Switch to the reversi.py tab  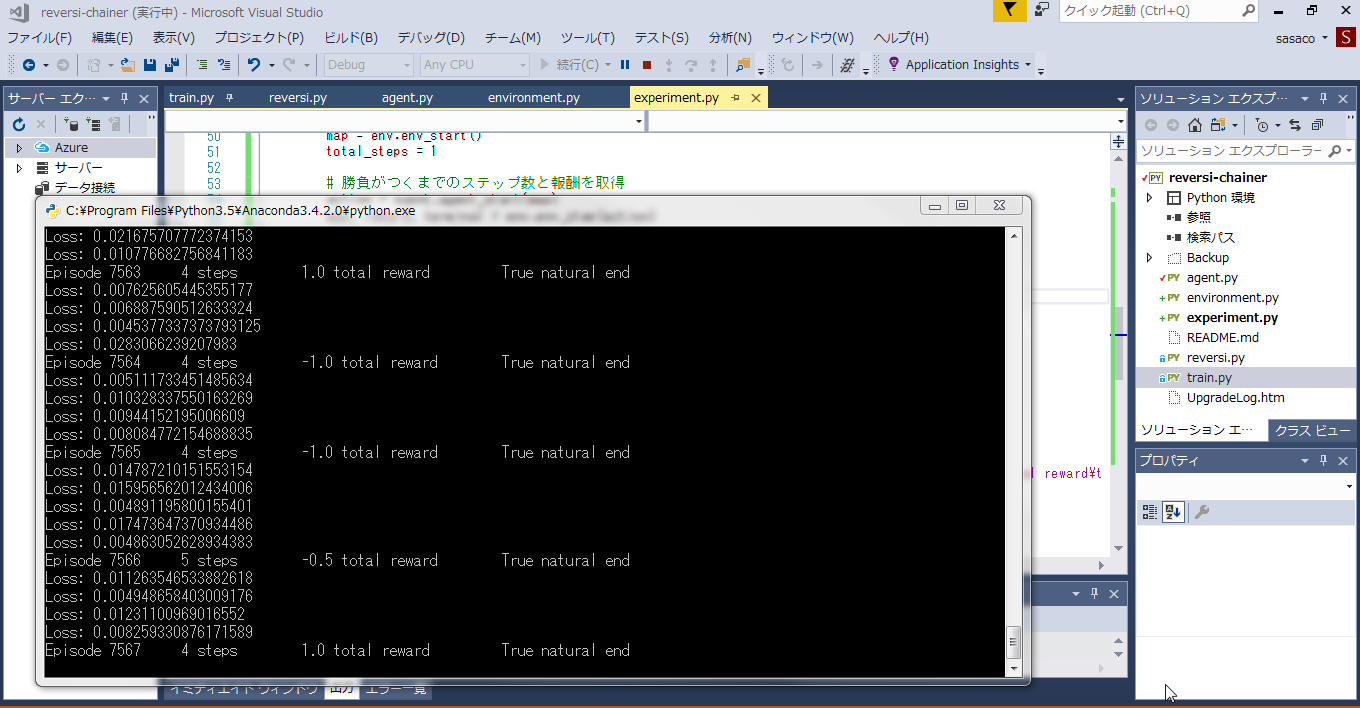(x=298, y=98)
